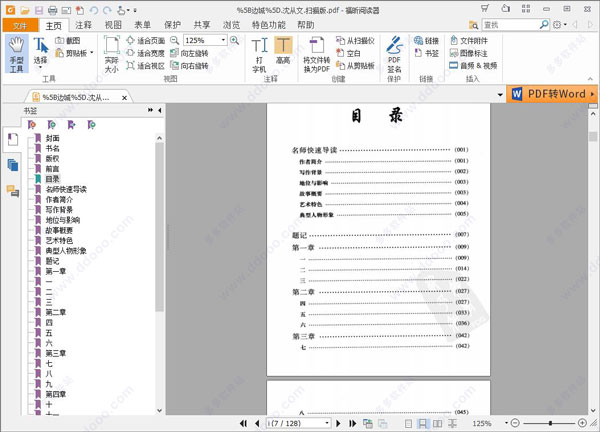Fit to visible area
600x432 pixels.
(x=146, y=66)
